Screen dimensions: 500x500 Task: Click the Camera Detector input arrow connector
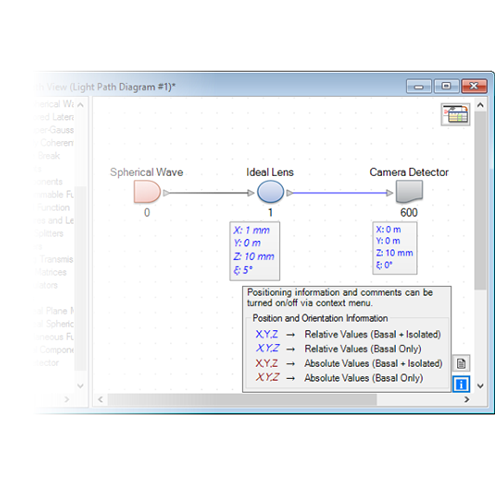389,193
